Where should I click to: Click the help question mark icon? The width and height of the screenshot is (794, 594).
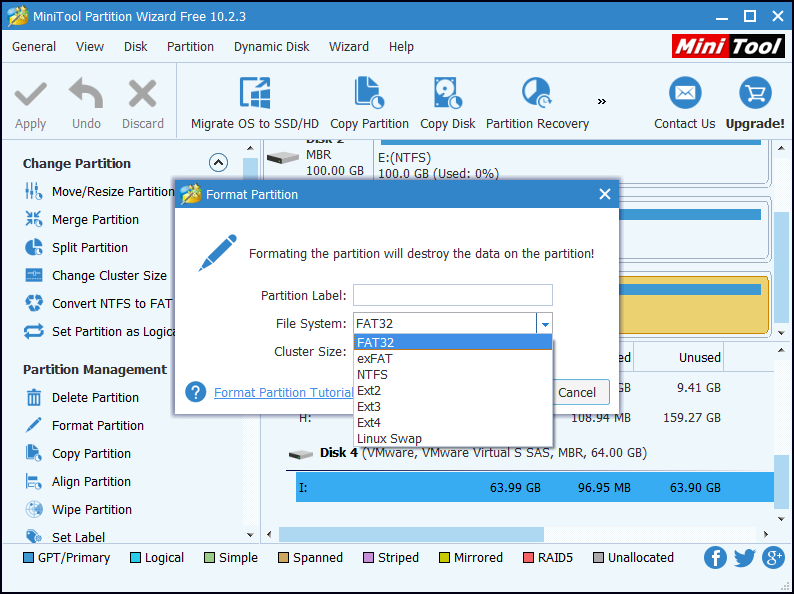click(195, 392)
